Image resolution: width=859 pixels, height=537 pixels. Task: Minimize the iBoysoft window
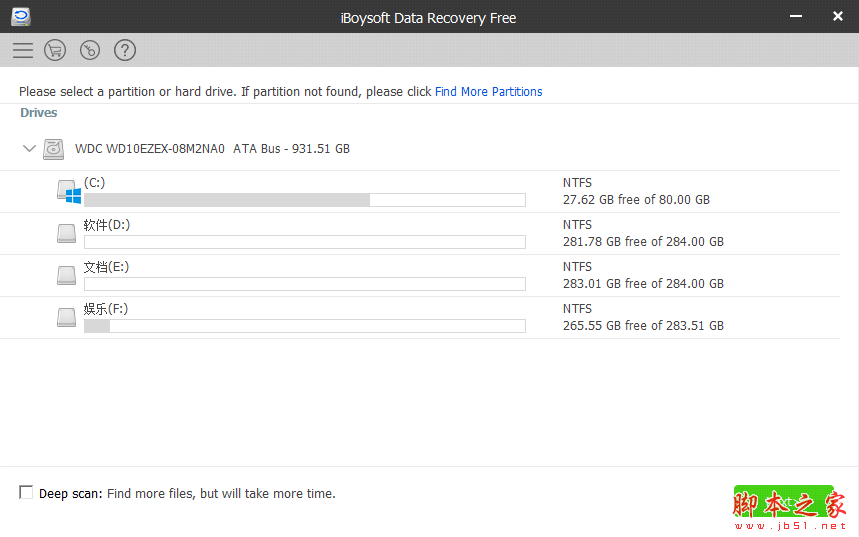[797, 17]
